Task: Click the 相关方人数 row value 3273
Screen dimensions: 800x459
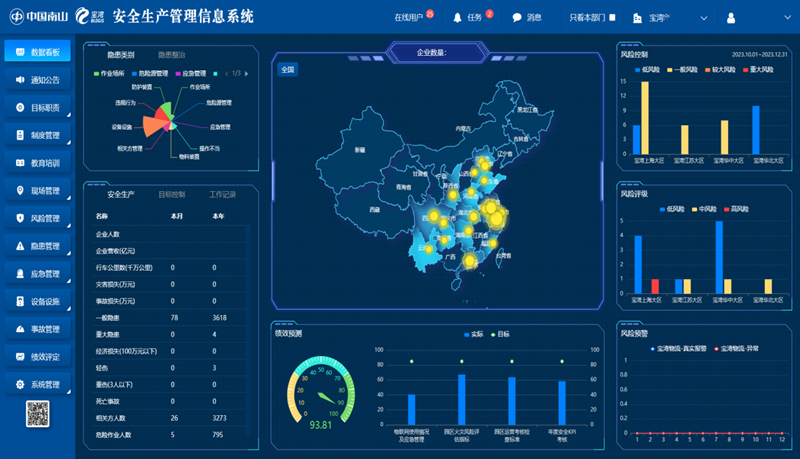Action: tap(219, 418)
